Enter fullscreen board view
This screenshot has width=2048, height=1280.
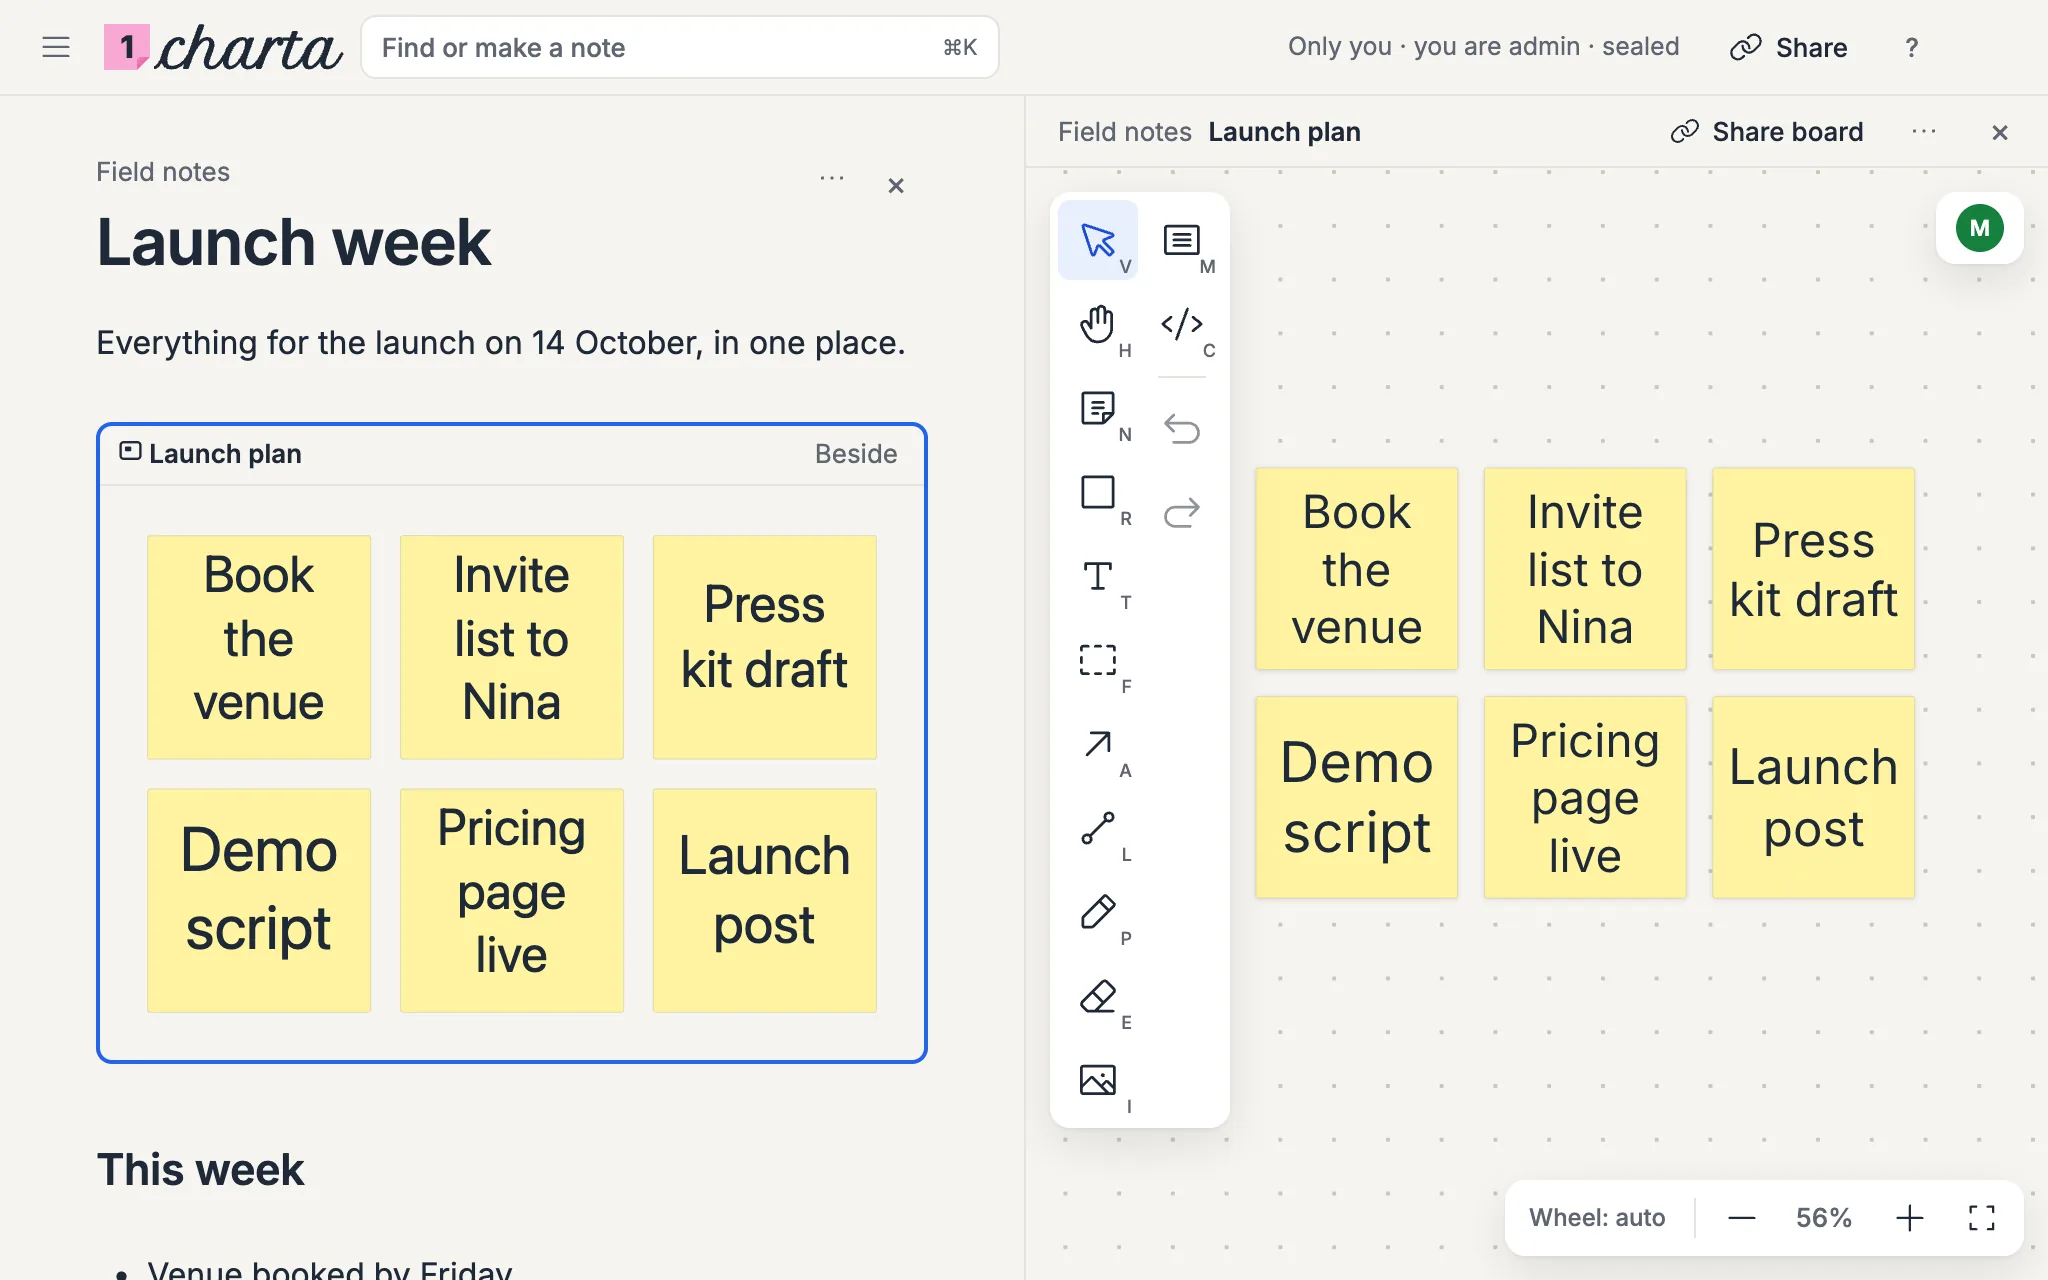(x=1981, y=1217)
